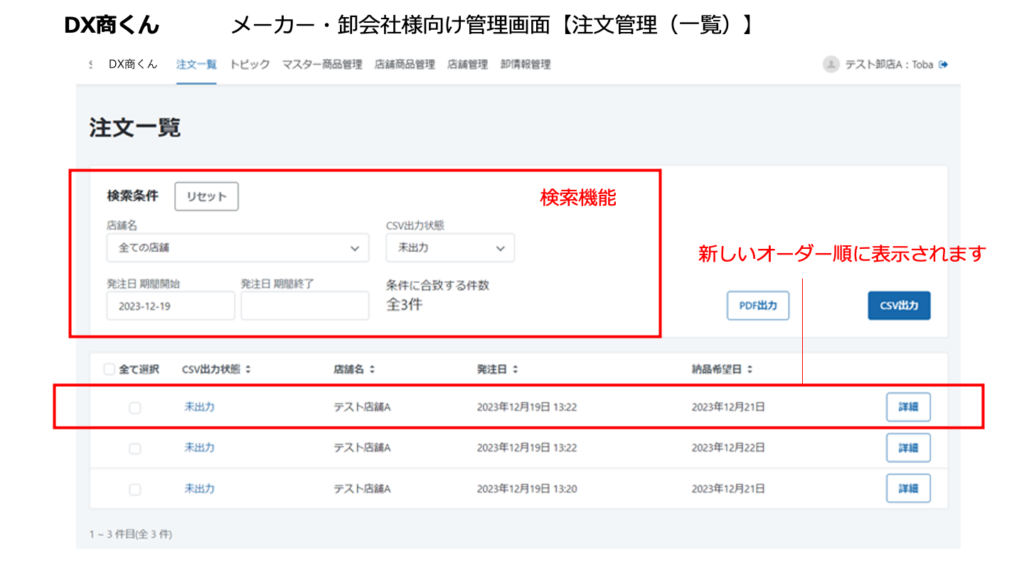The image size is (1024, 576).
Task: Open 詳細 for the 13:20 order
Action: (x=907, y=489)
